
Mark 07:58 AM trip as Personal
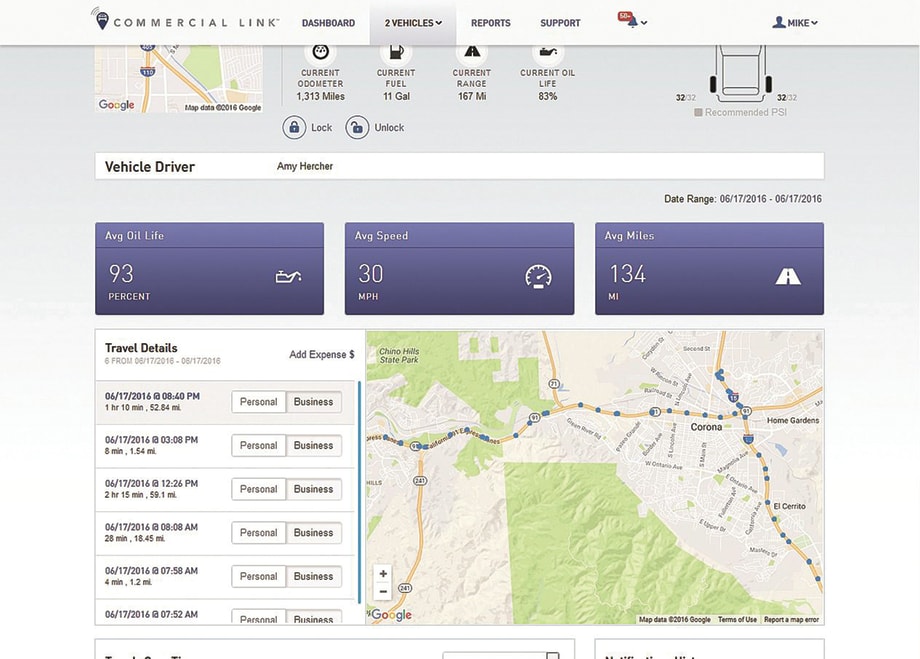pyautogui.click(x=258, y=576)
